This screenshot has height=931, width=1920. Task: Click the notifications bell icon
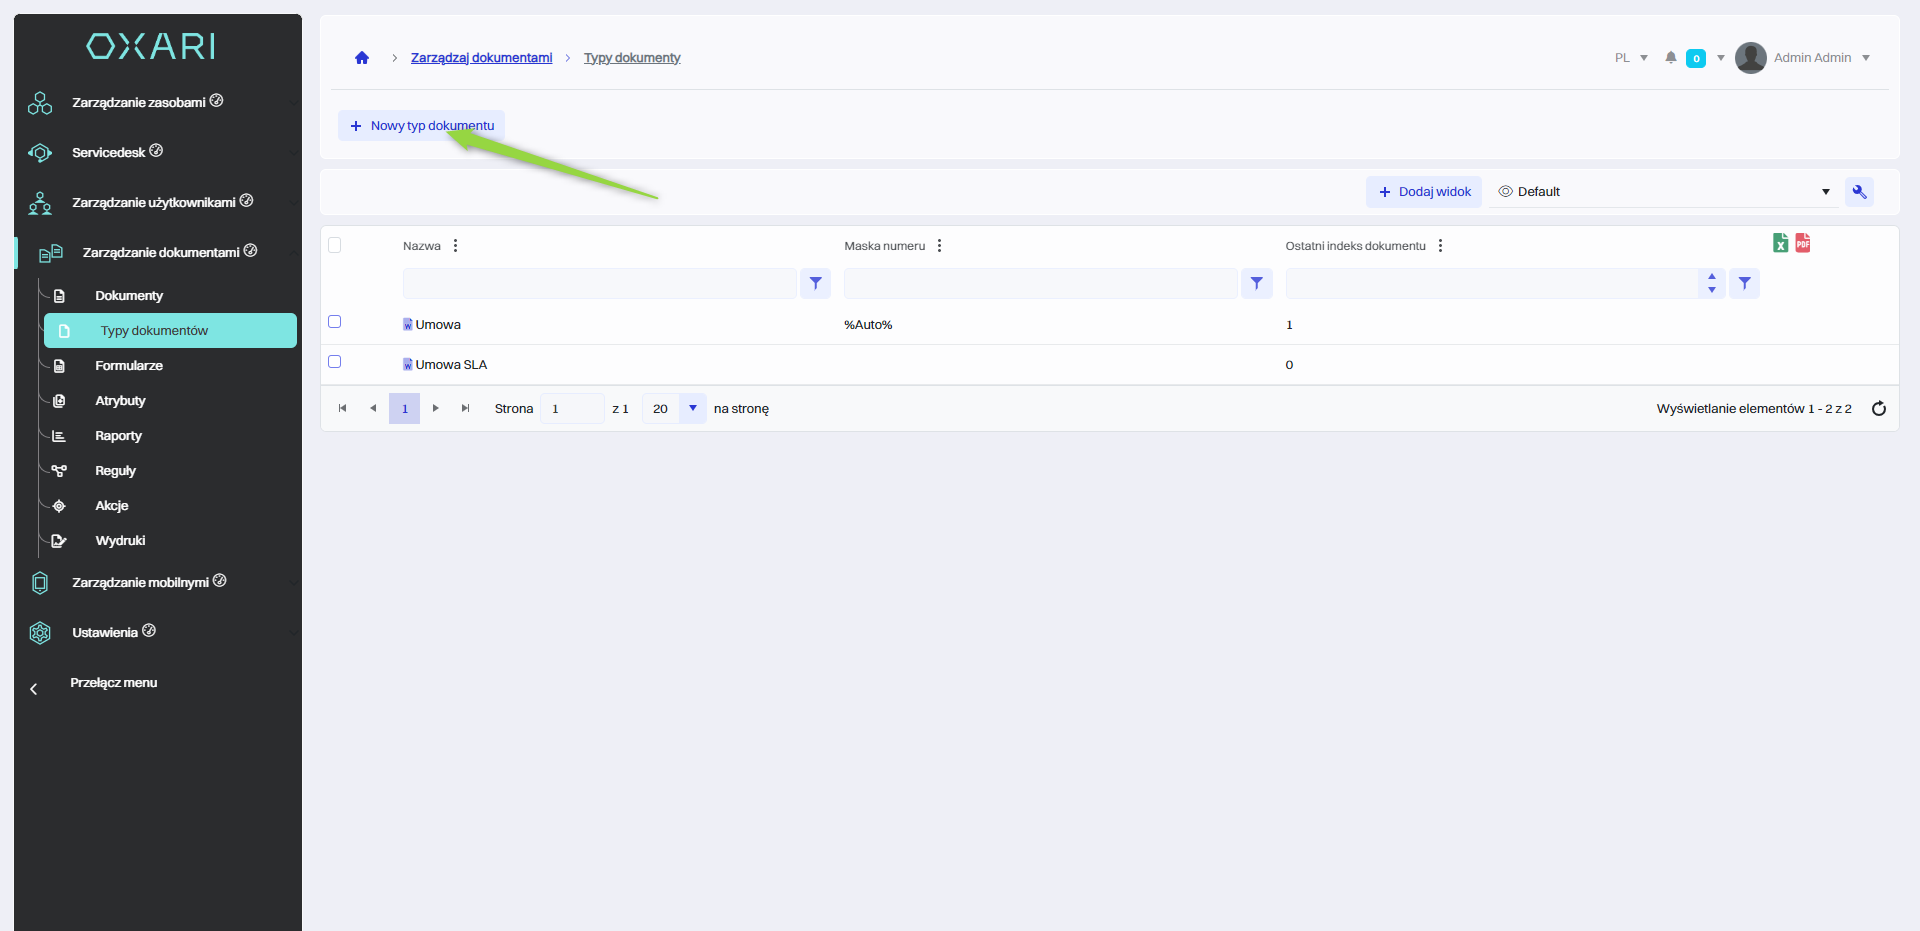point(1670,58)
